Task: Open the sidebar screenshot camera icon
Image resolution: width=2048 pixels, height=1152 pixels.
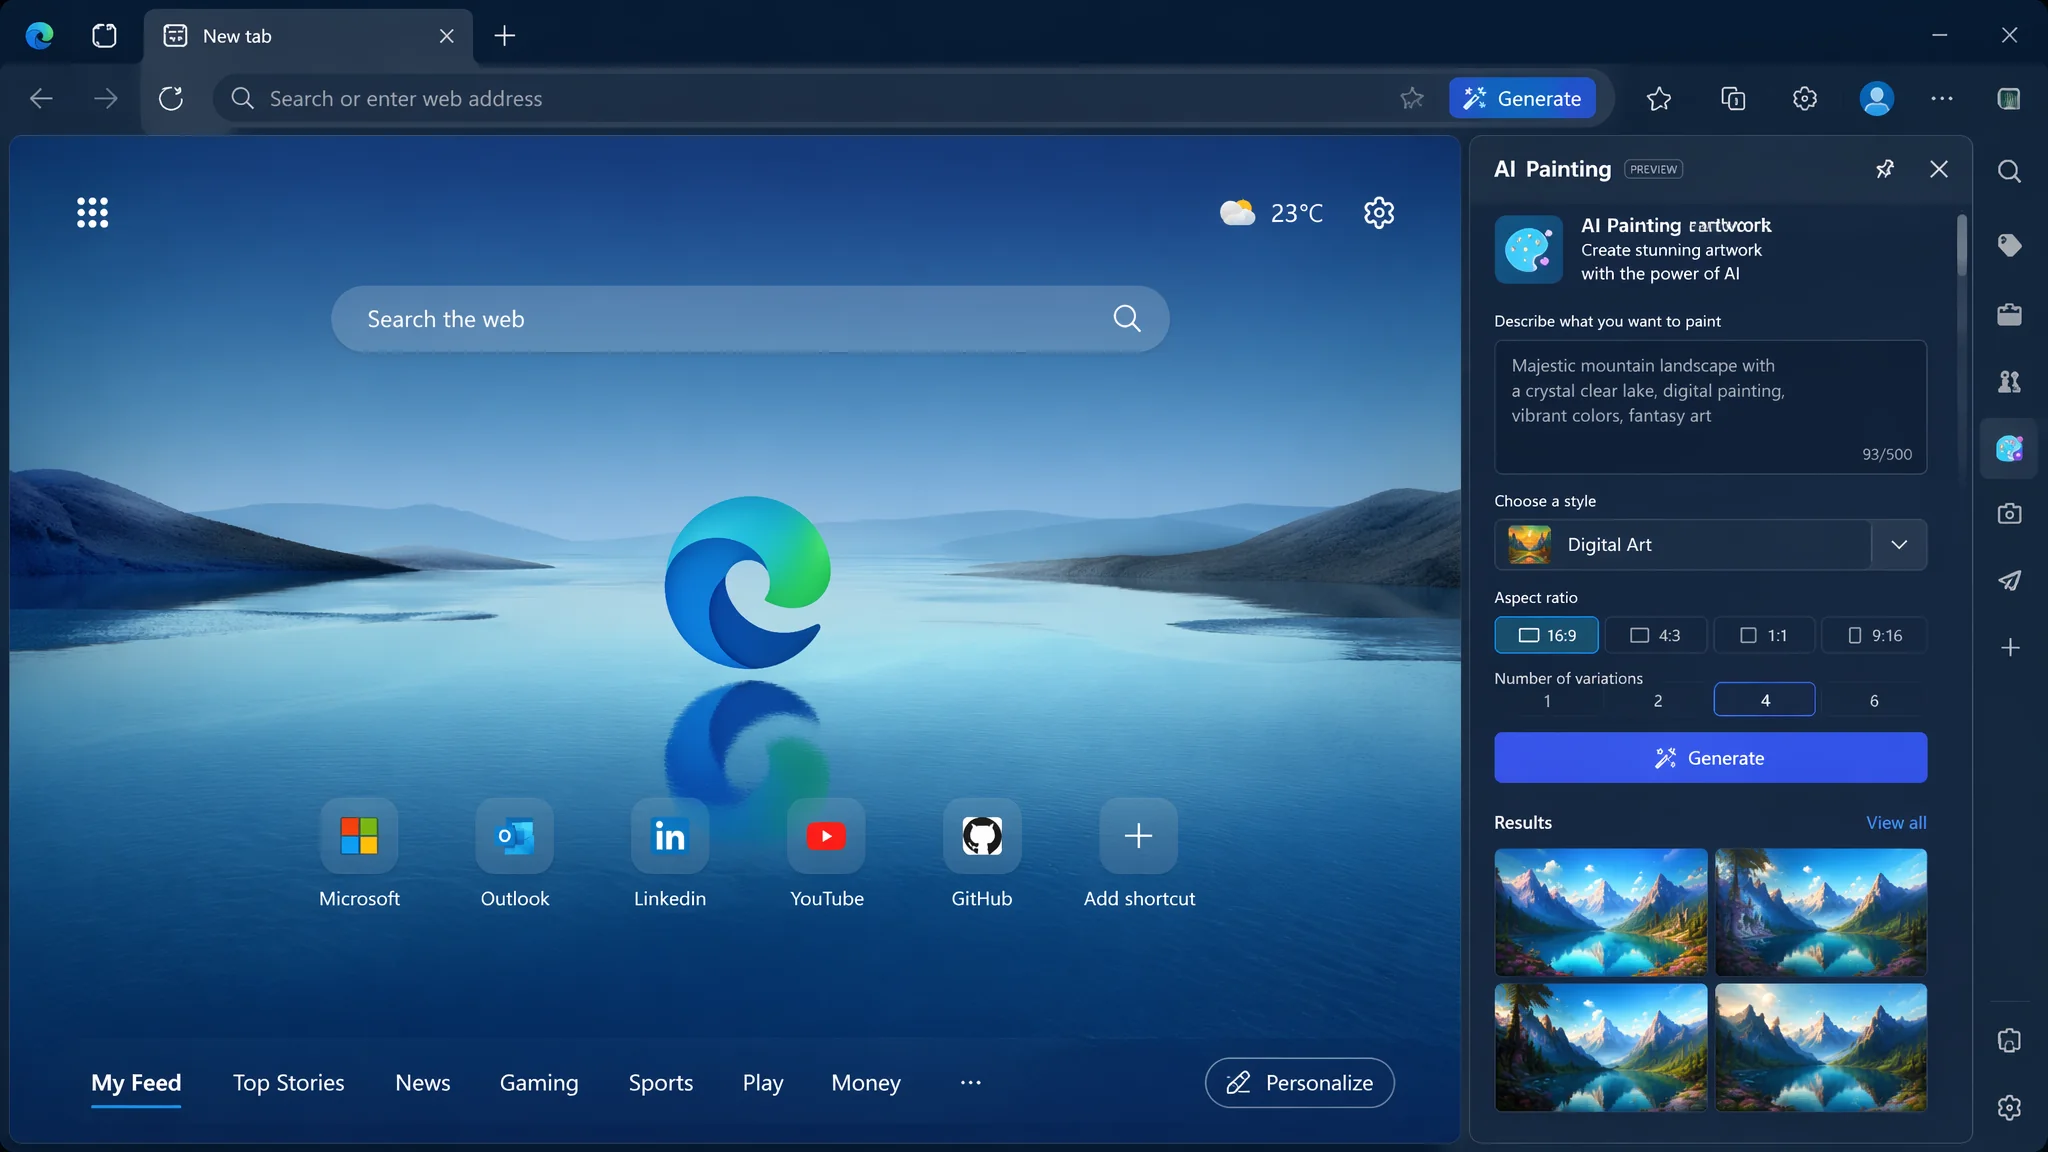Action: tap(2009, 513)
